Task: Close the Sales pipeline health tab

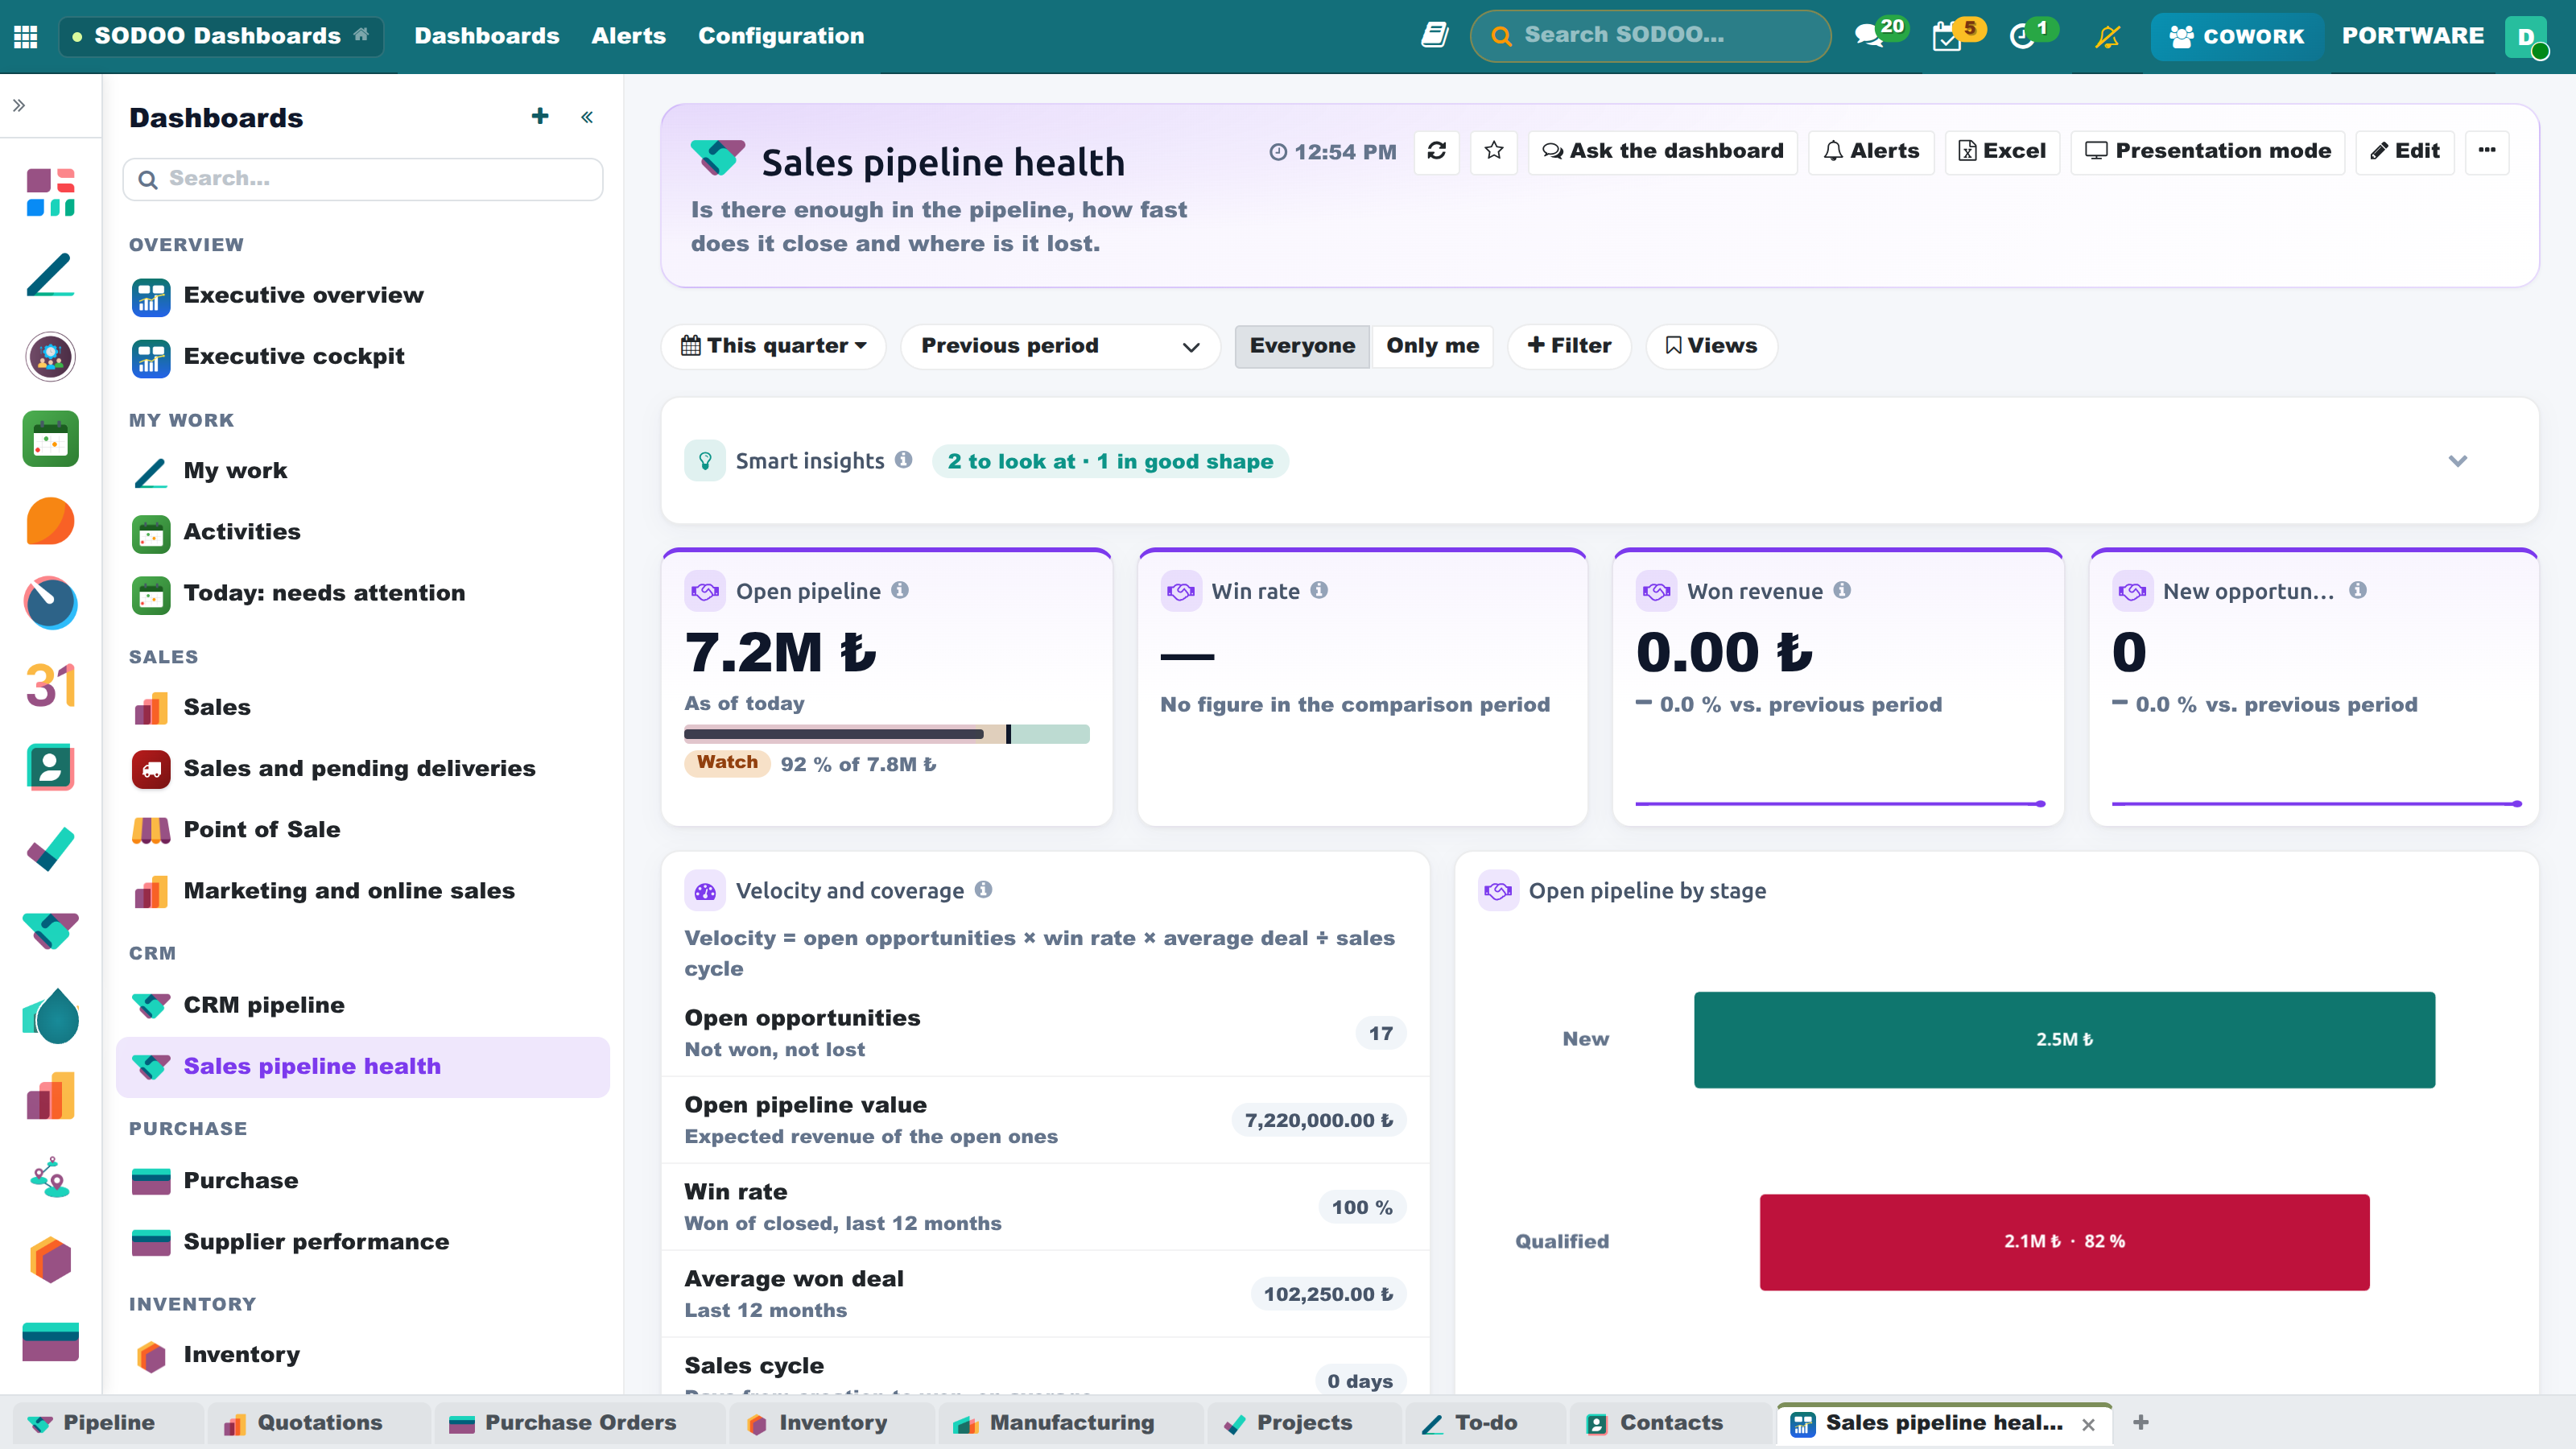Action: pos(2088,1424)
